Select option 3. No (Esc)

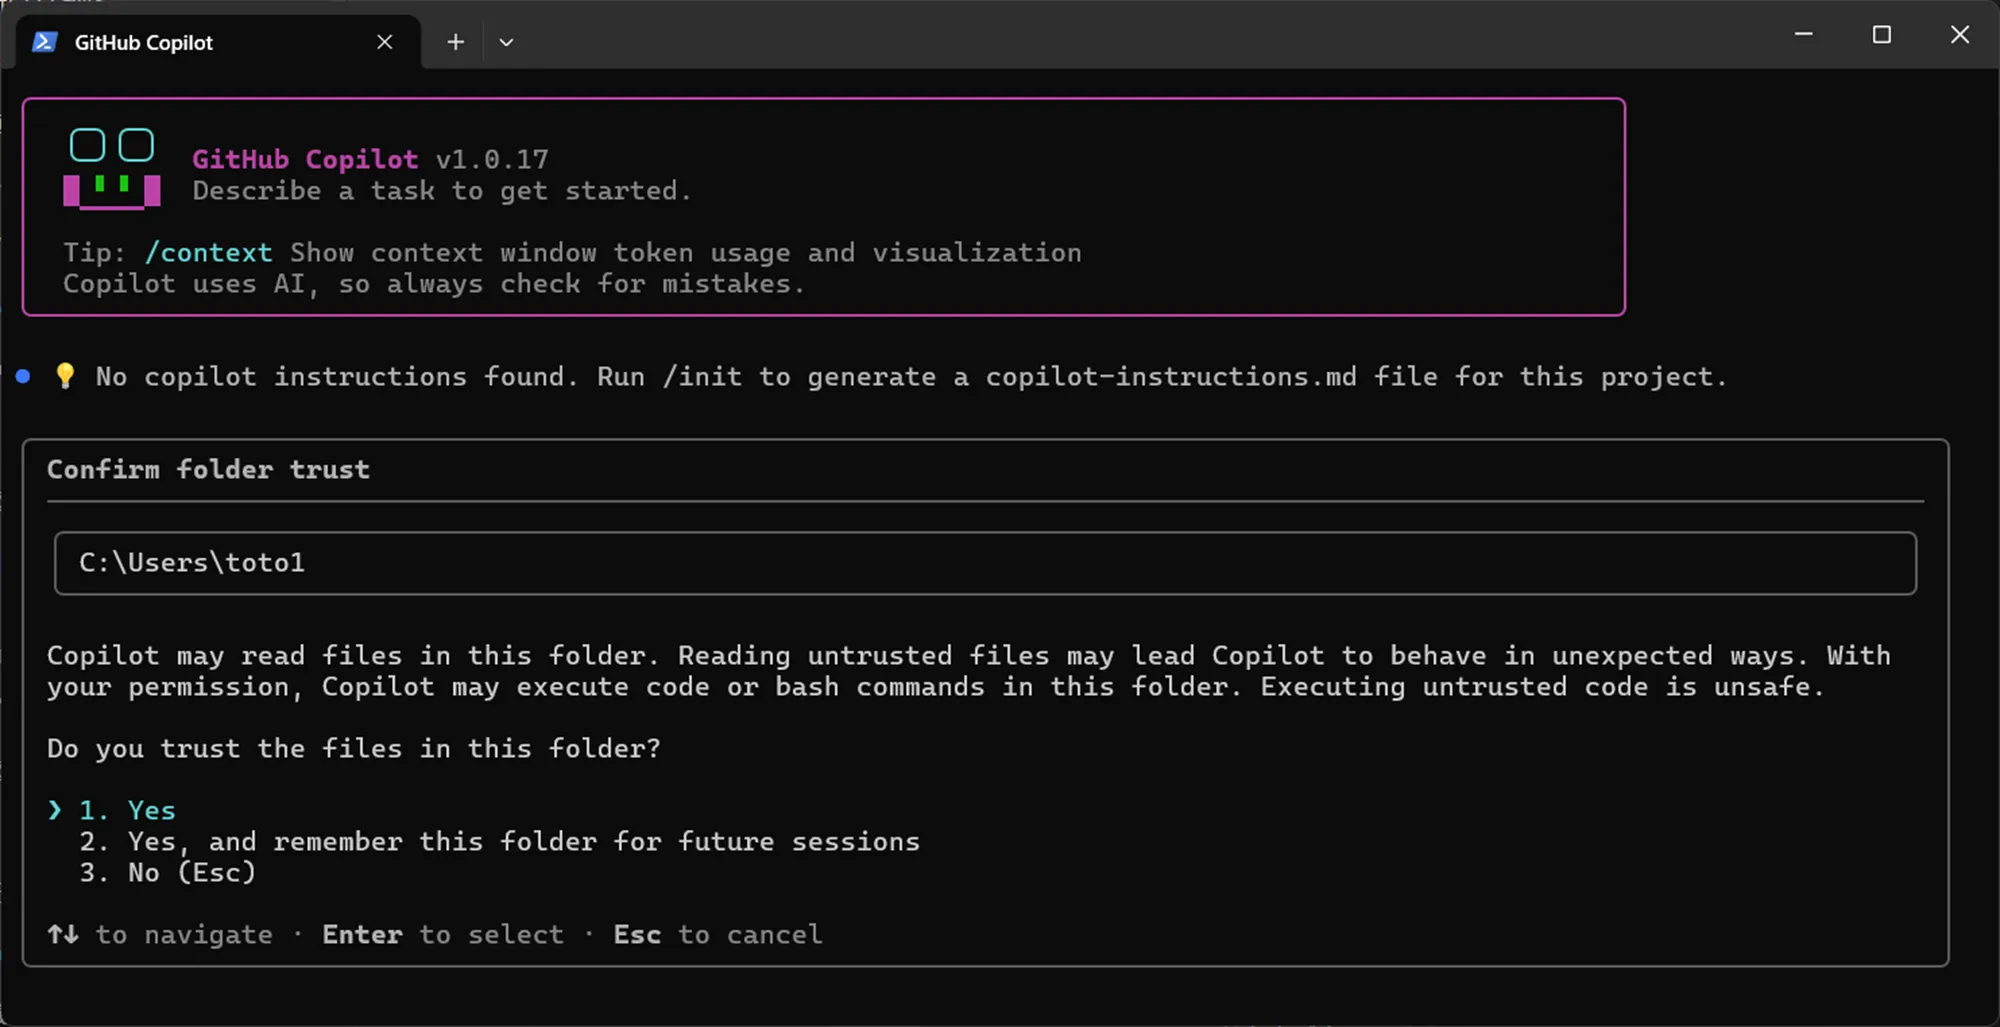click(167, 873)
